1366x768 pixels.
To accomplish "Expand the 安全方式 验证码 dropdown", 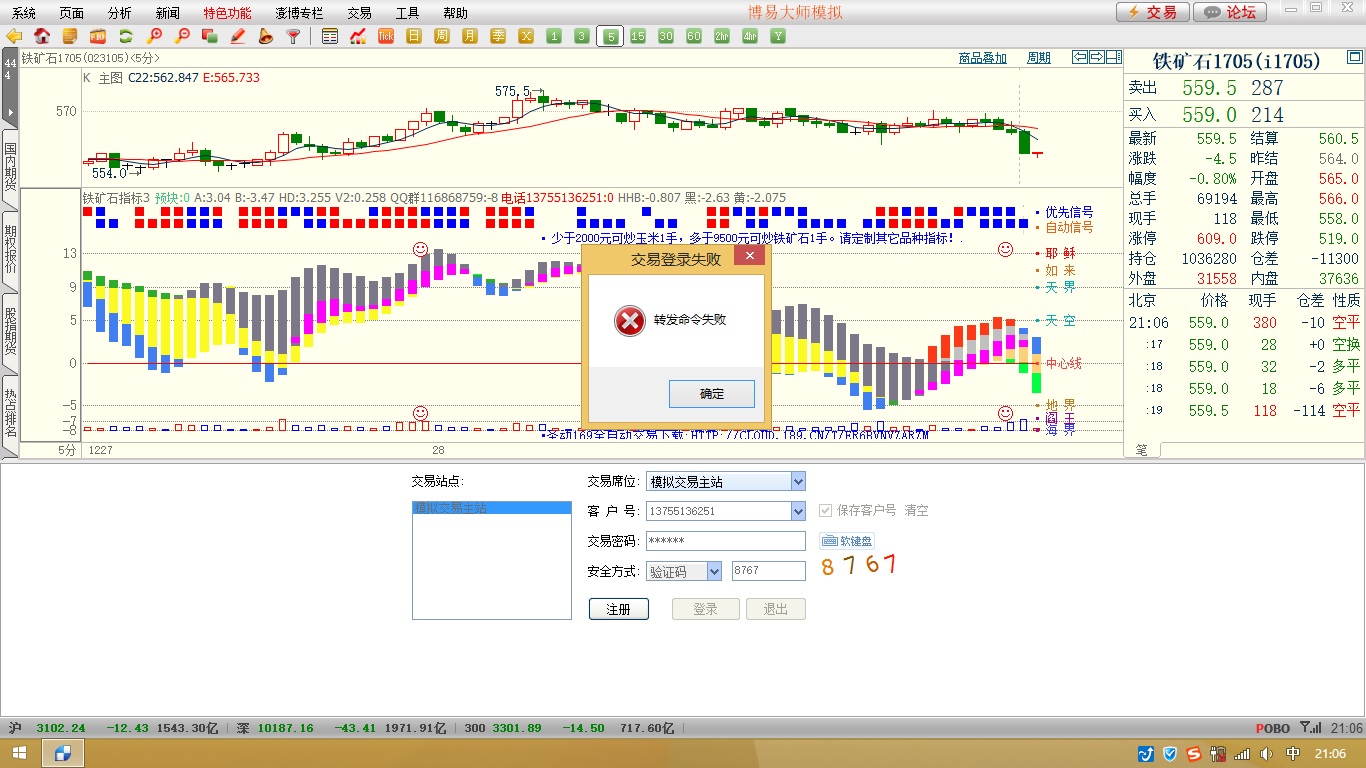I will click(x=714, y=571).
